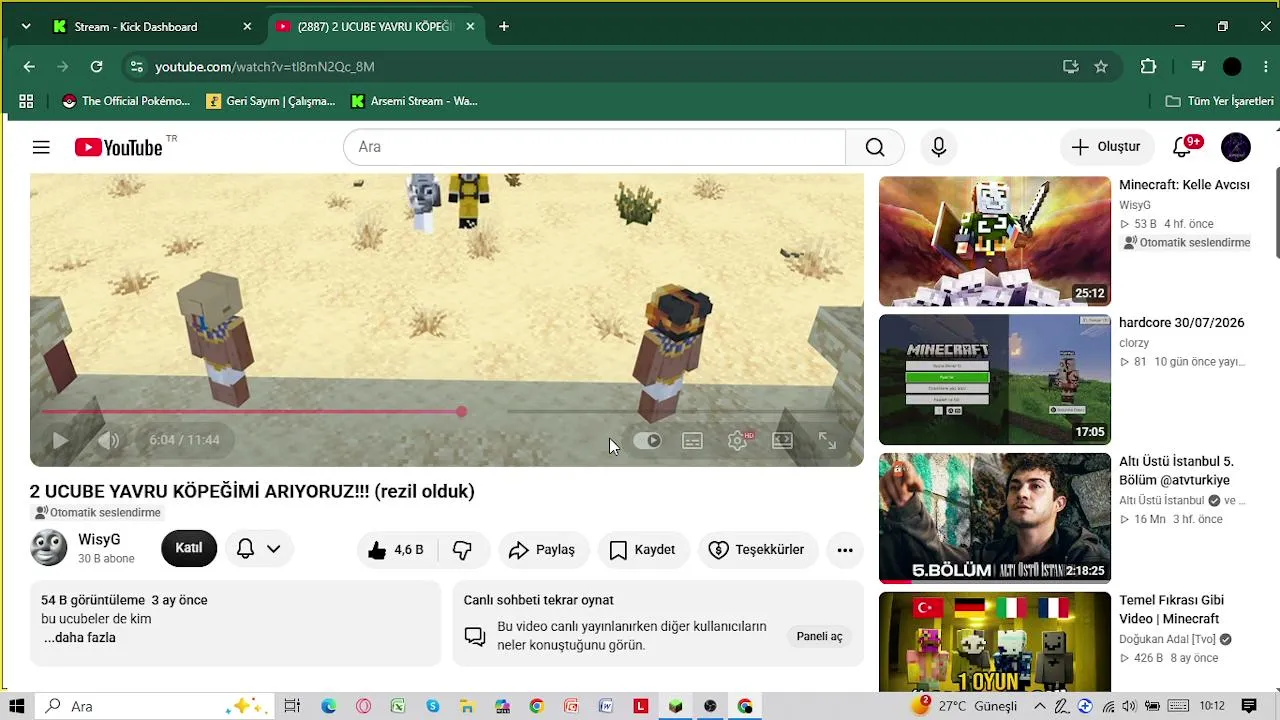Click 'Paneli aç' to open chat replay

coord(819,636)
